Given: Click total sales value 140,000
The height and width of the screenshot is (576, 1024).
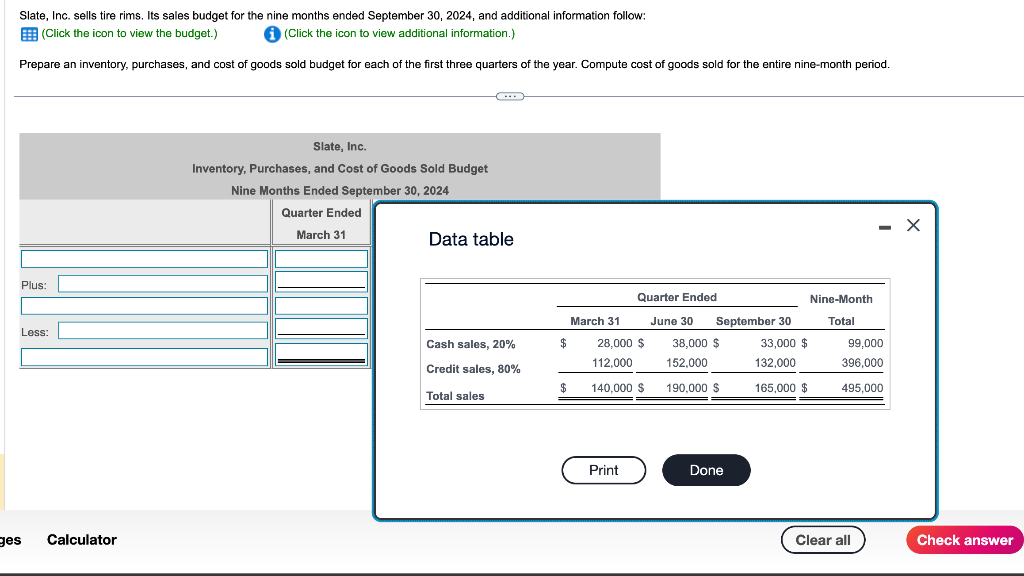Looking at the screenshot, I should [x=612, y=388].
